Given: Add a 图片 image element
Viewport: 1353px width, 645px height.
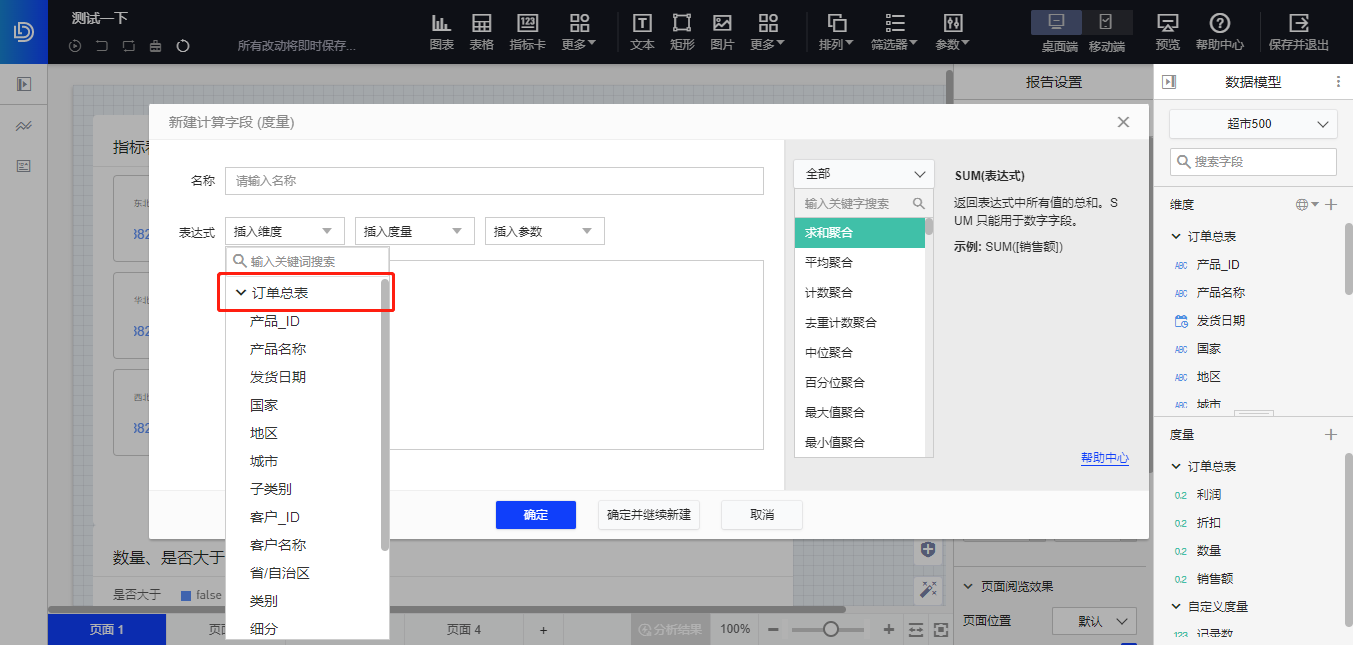Looking at the screenshot, I should point(722,30).
